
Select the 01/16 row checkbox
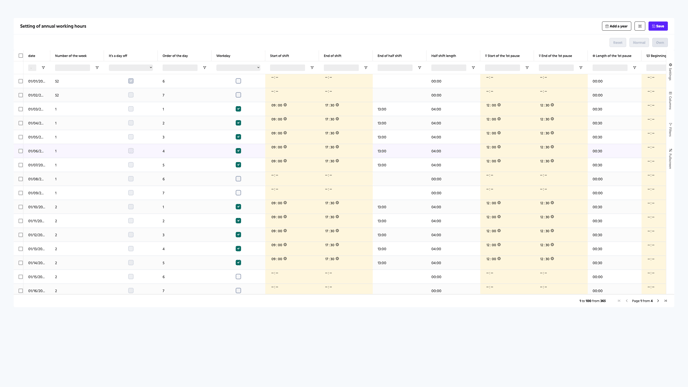tap(21, 290)
